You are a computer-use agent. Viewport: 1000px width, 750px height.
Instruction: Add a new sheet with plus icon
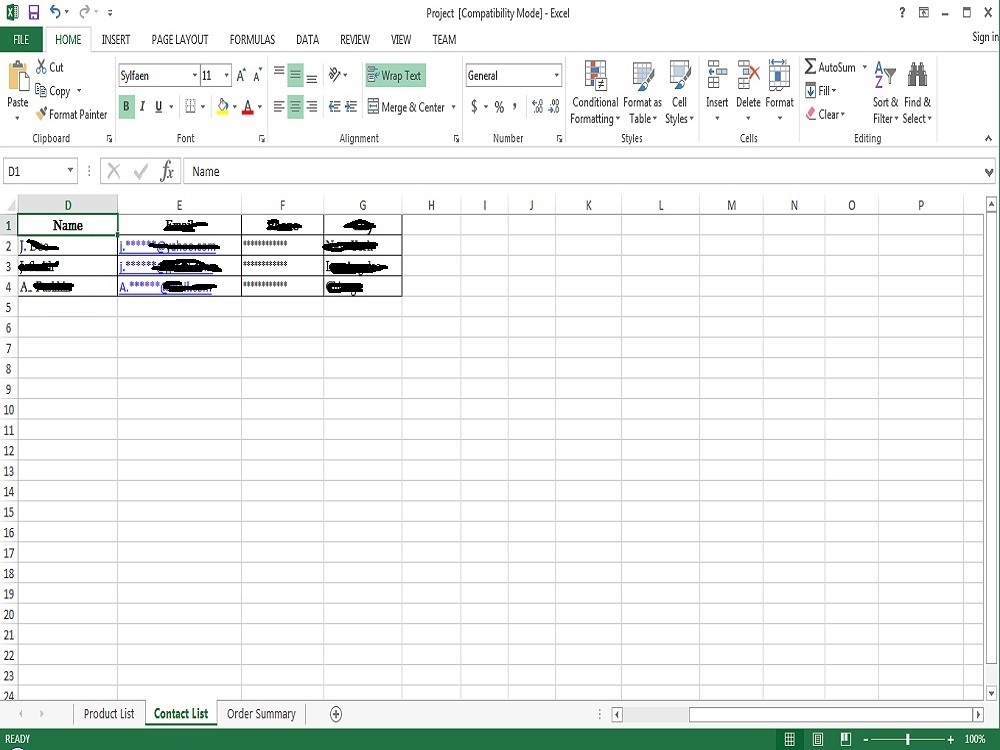(336, 714)
